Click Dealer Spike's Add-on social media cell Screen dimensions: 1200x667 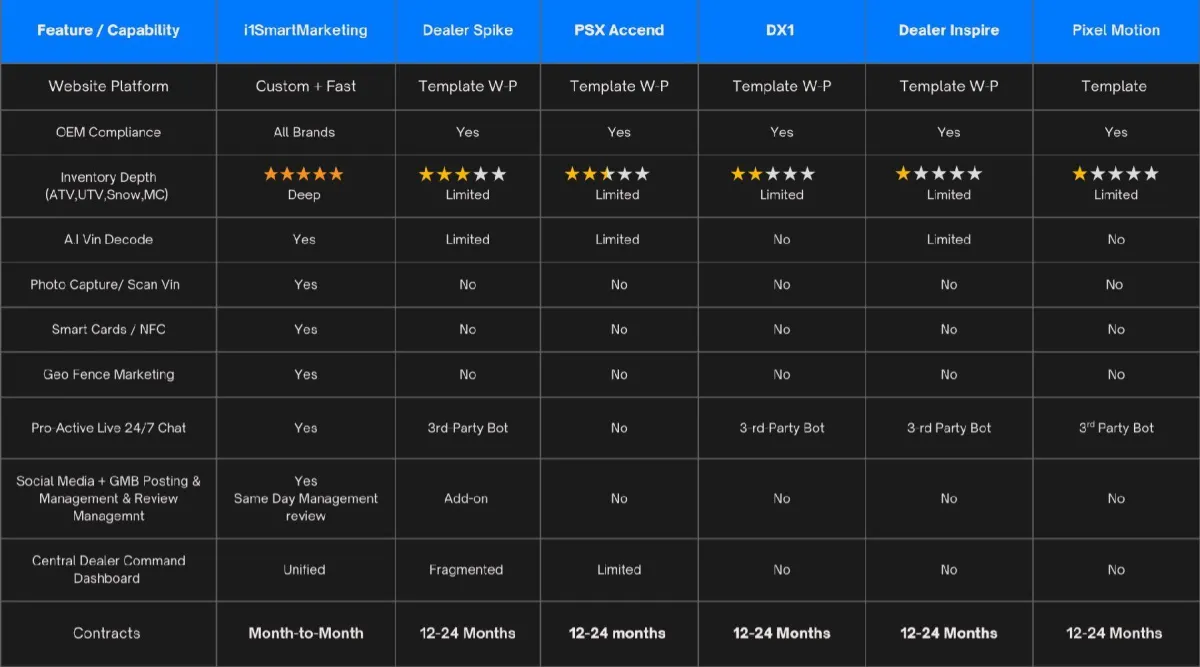(x=466, y=498)
